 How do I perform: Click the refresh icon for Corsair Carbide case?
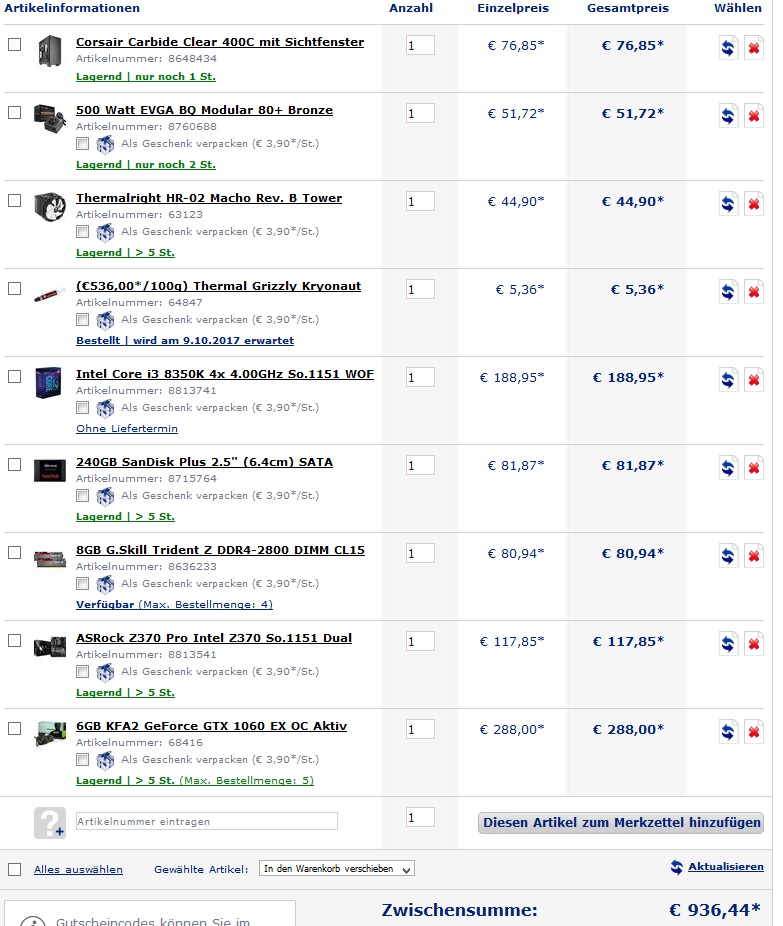click(729, 48)
